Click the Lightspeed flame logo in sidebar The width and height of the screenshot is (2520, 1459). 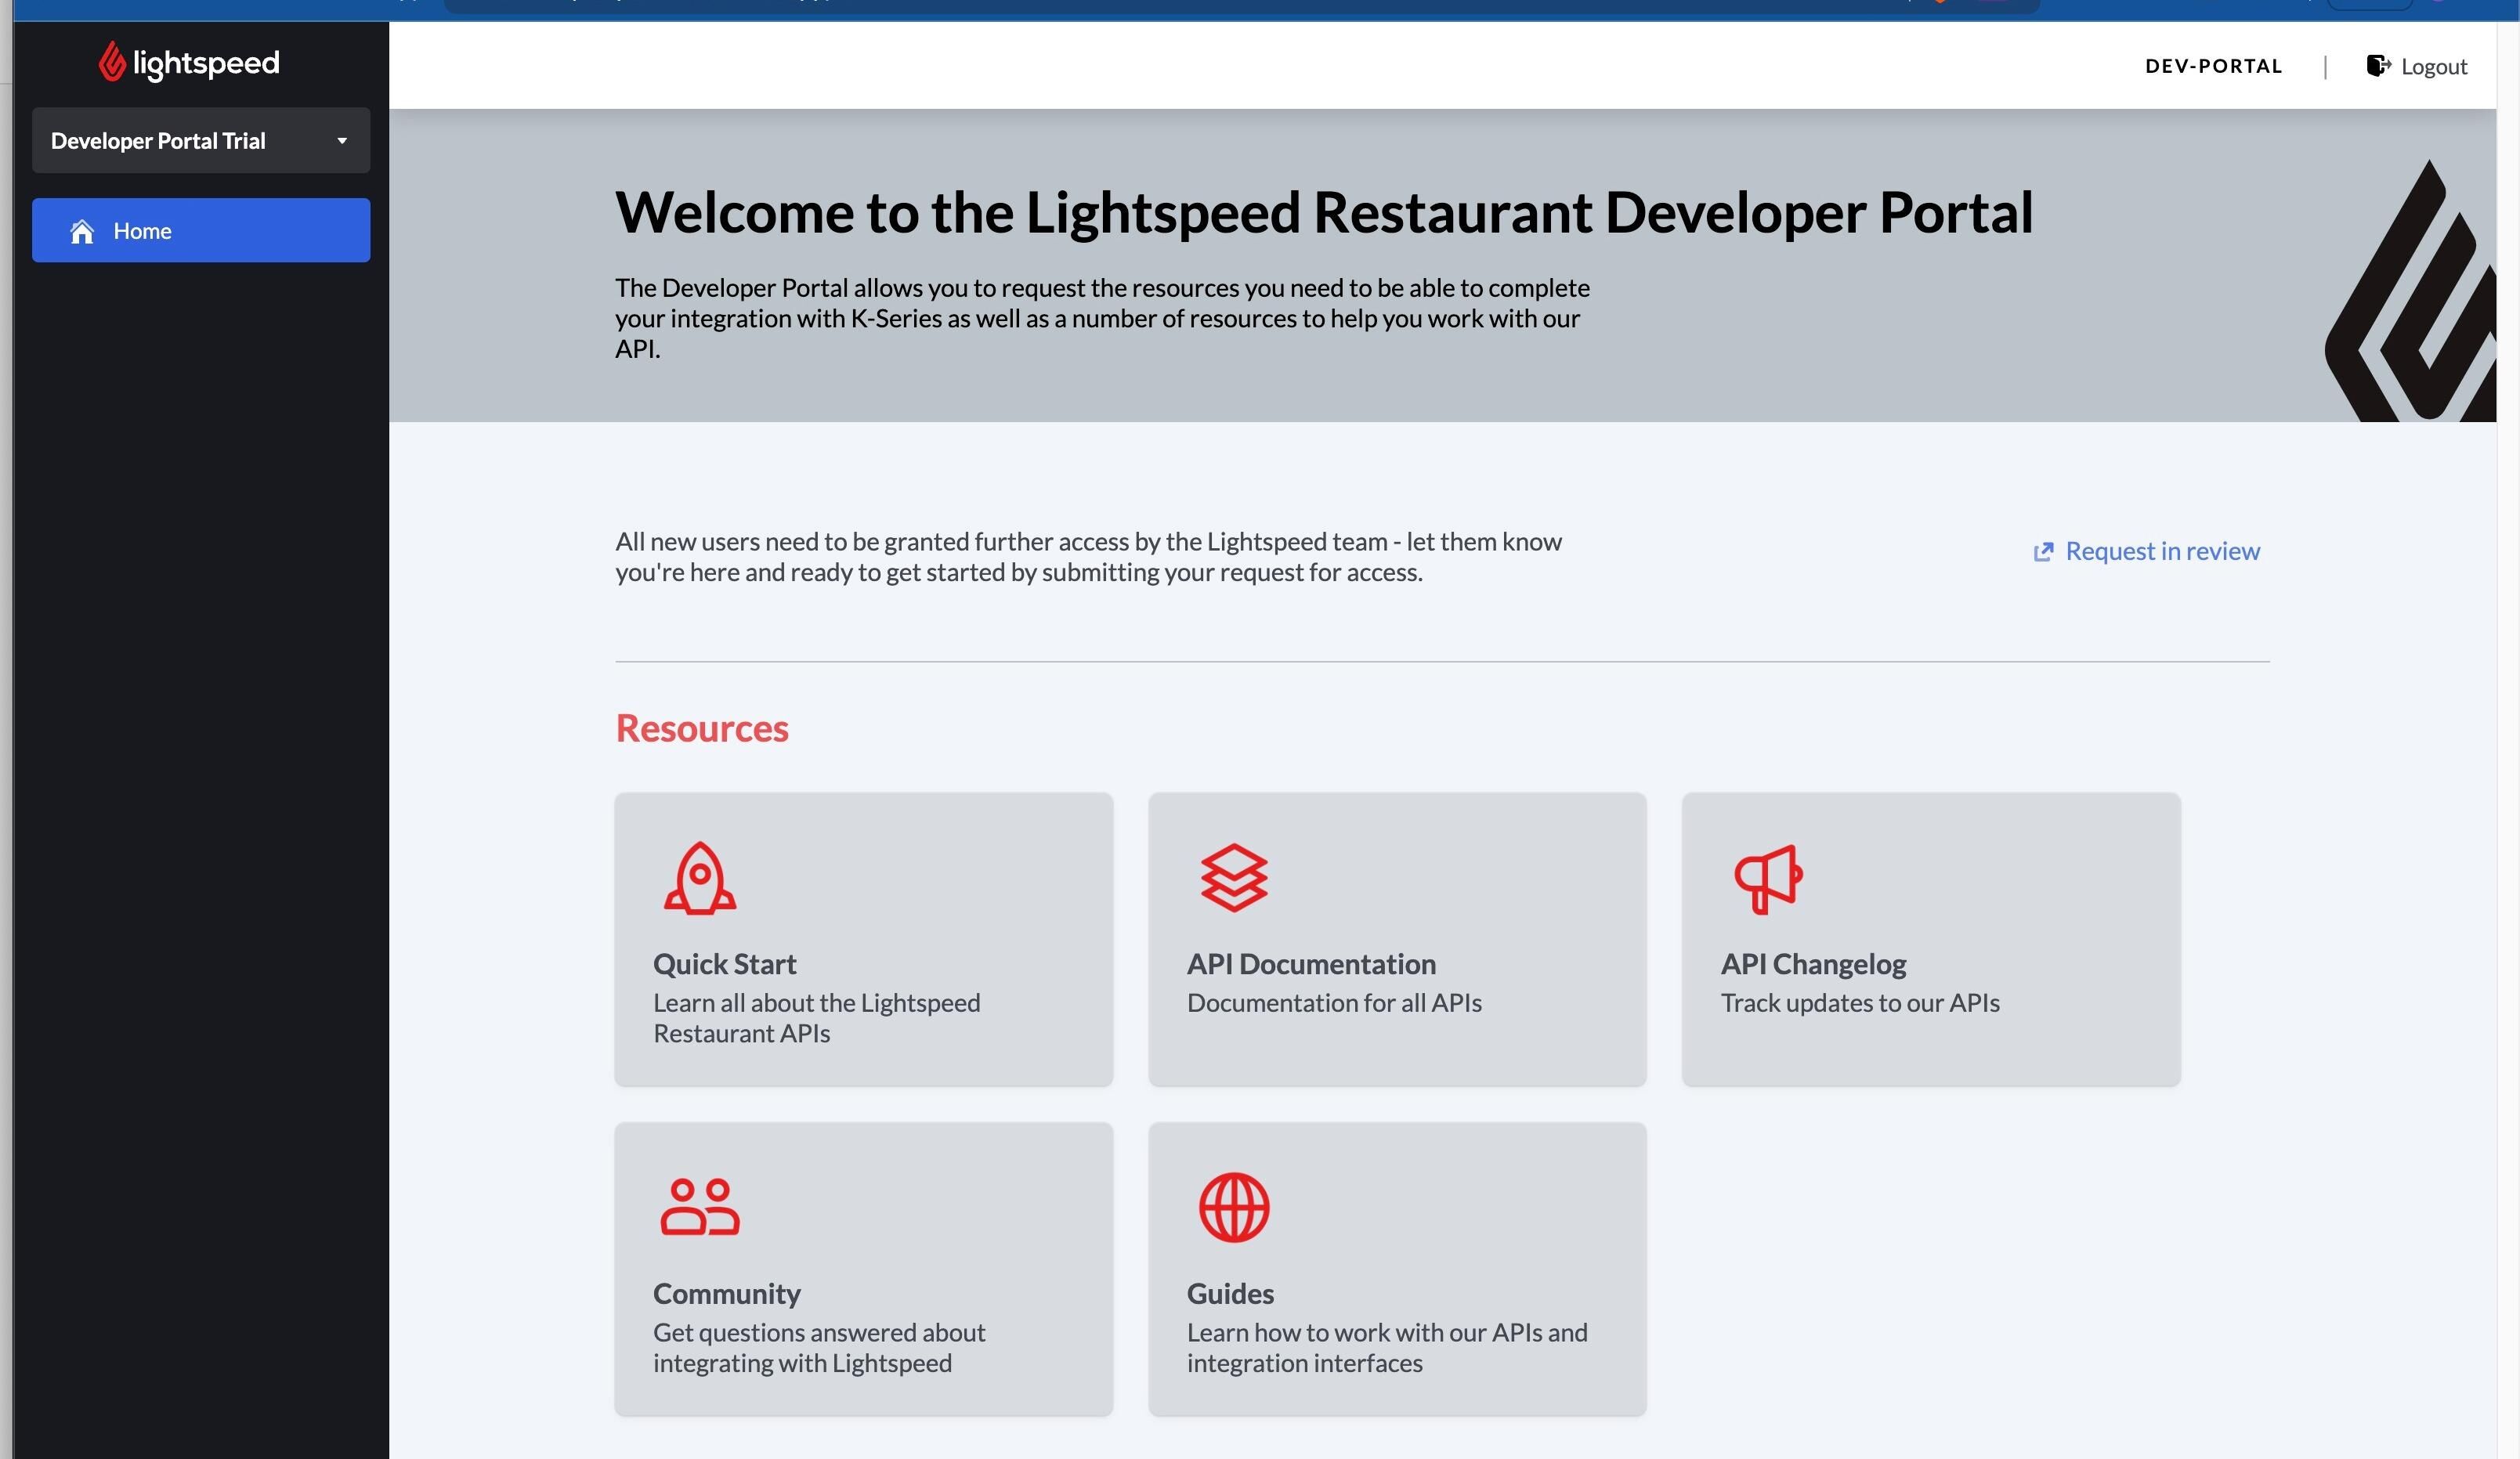click(111, 62)
